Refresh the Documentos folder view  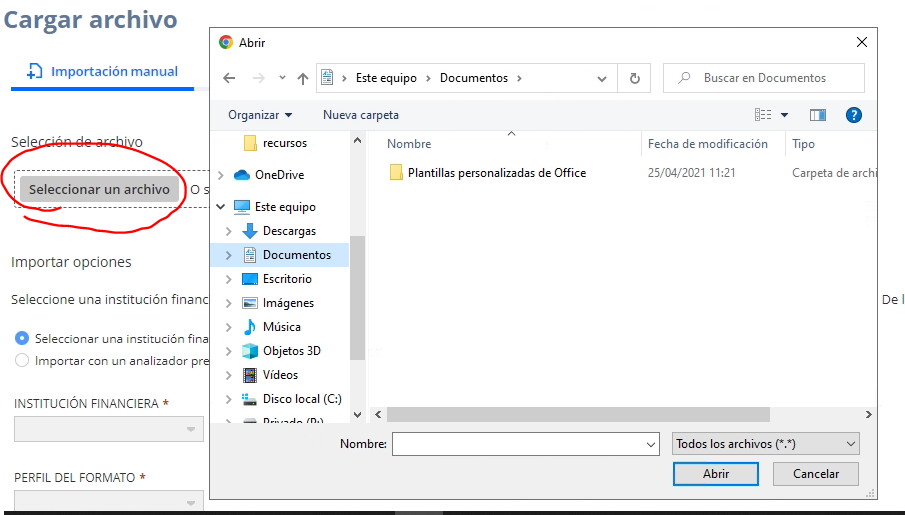[633, 78]
